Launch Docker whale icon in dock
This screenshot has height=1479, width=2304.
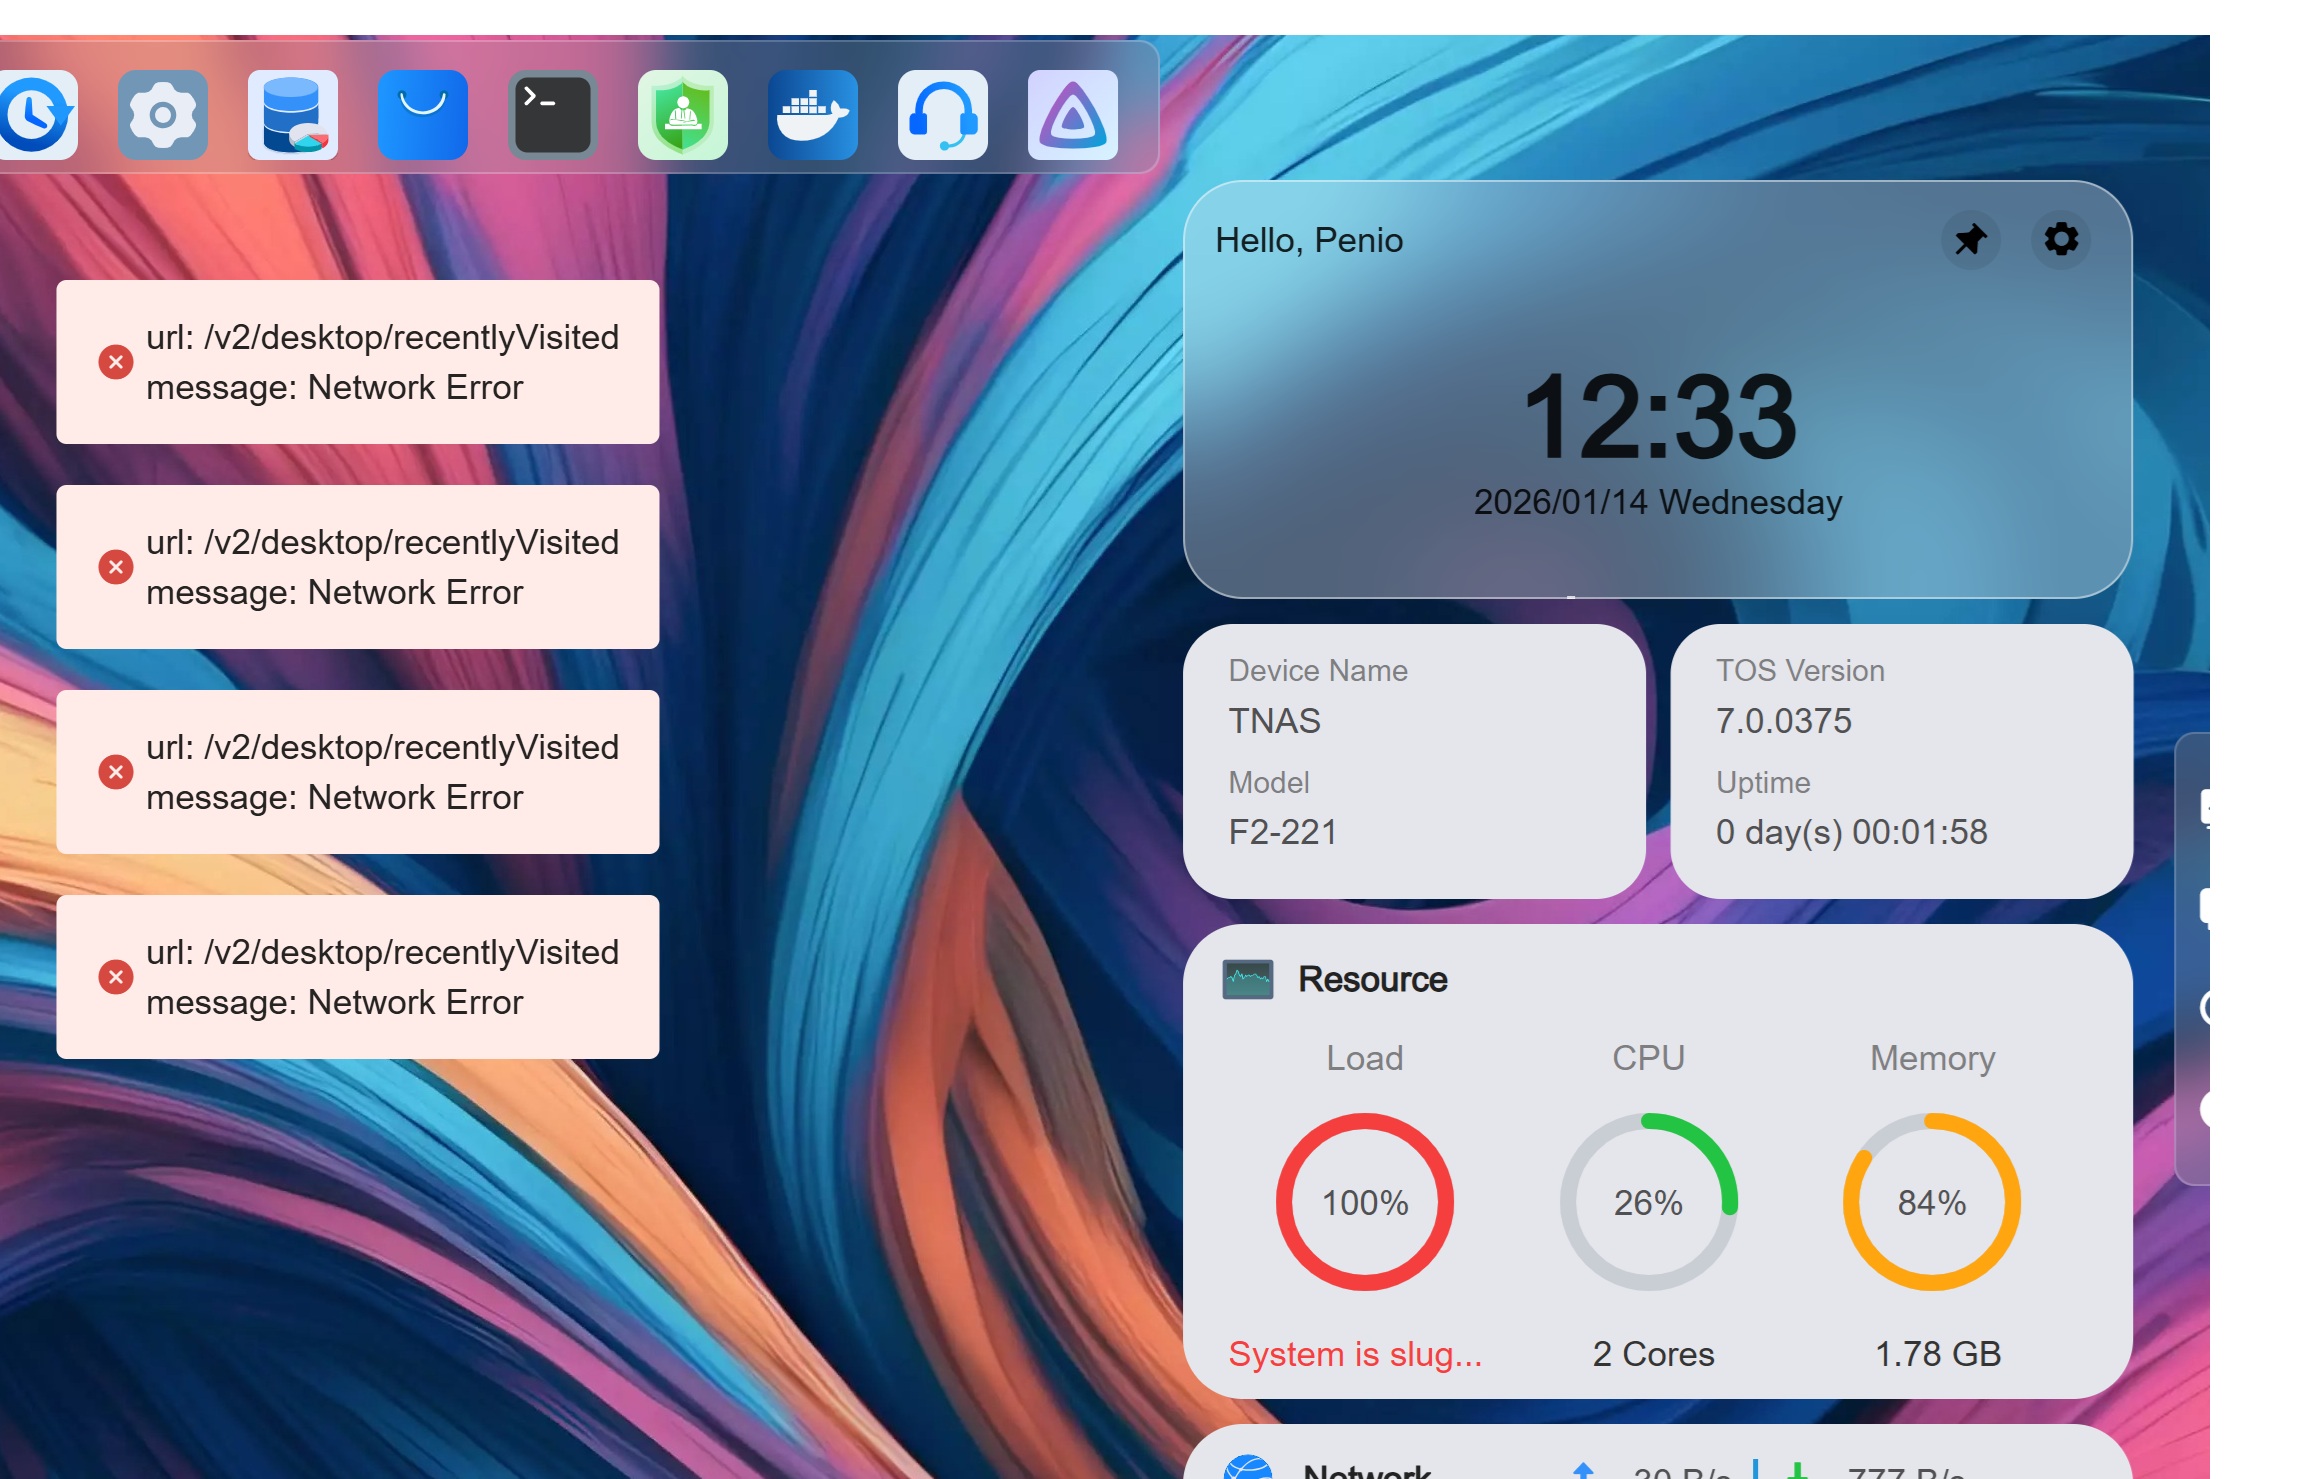point(813,115)
